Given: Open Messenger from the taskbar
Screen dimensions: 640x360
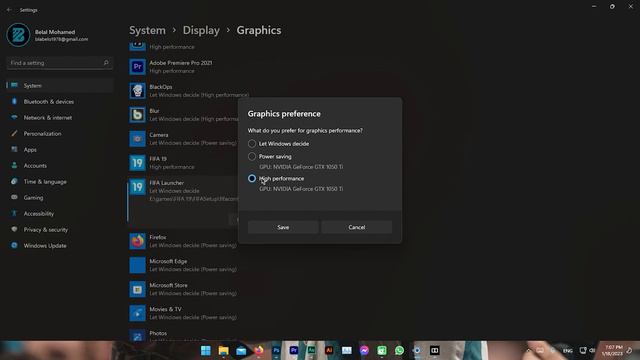Looking at the screenshot, I should tap(364, 351).
